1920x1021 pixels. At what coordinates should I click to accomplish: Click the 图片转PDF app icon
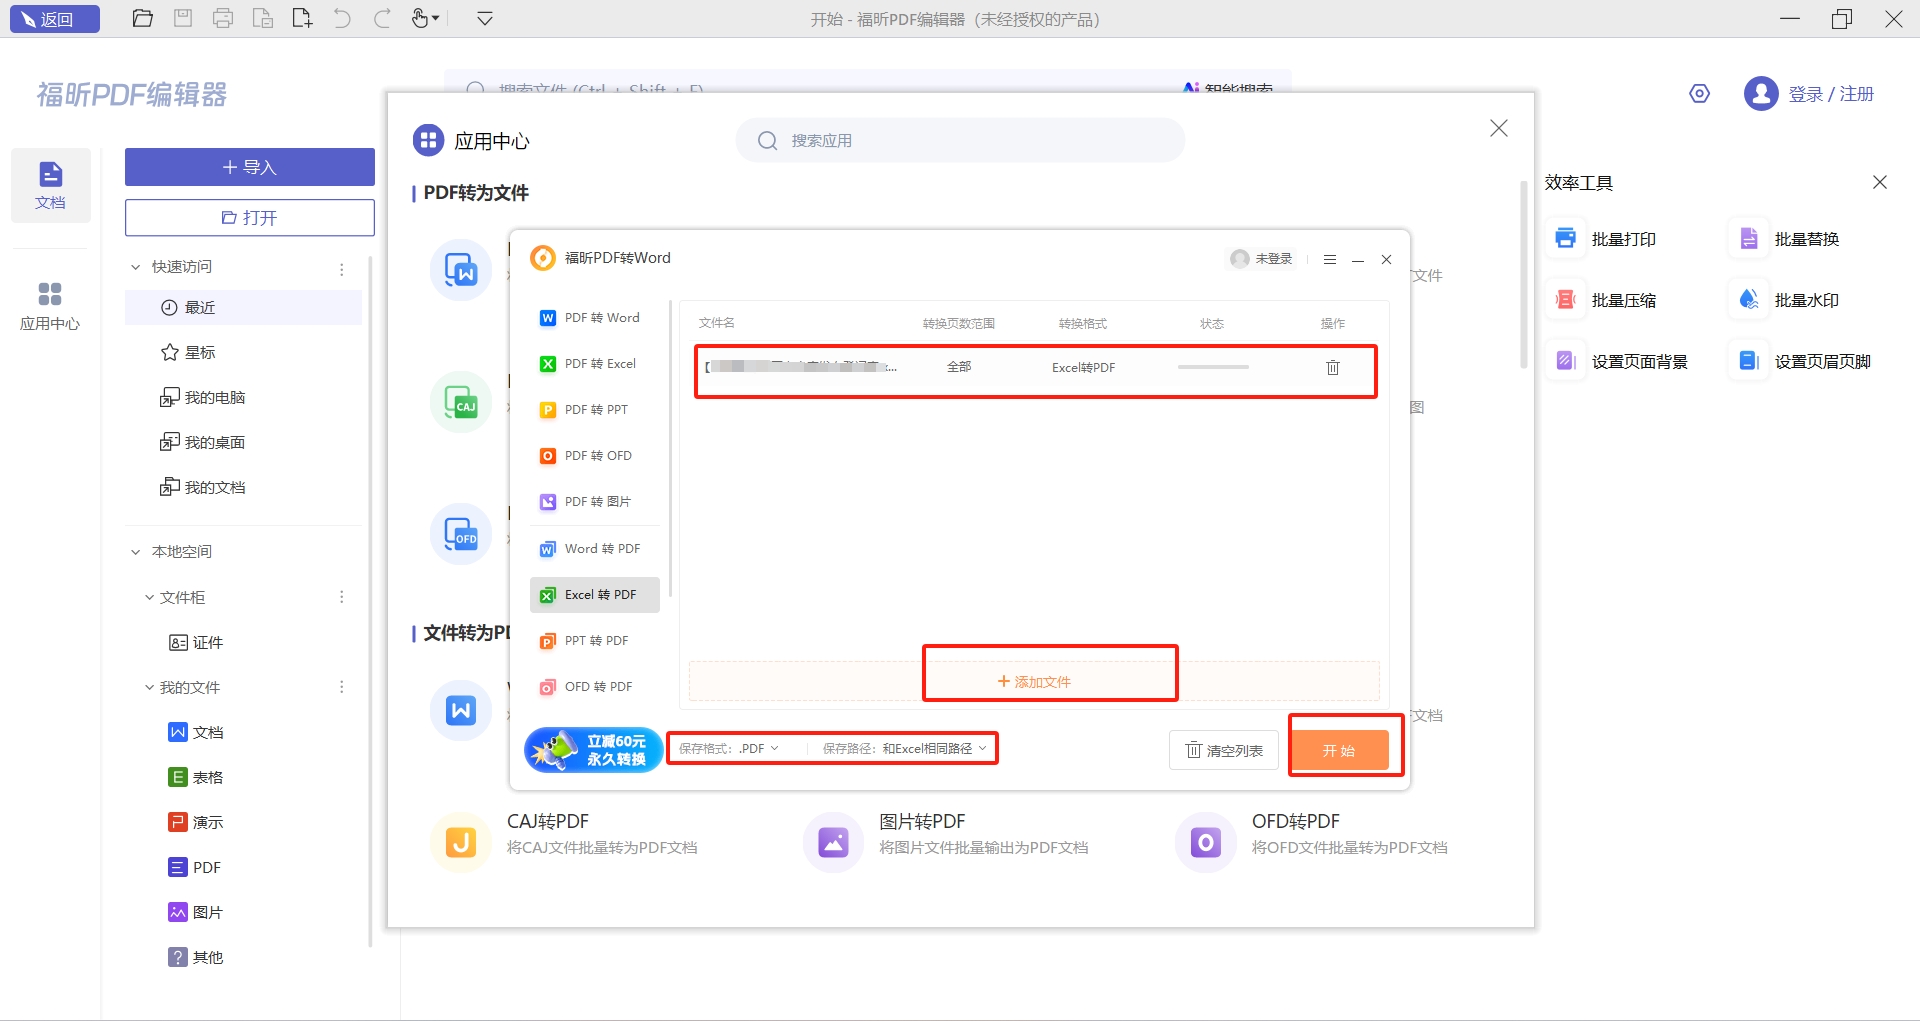pos(833,843)
